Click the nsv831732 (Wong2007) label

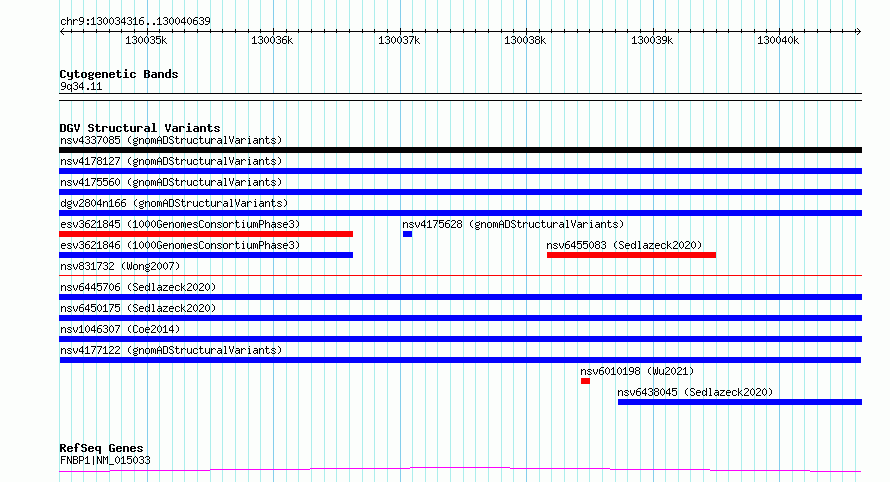click(120, 266)
